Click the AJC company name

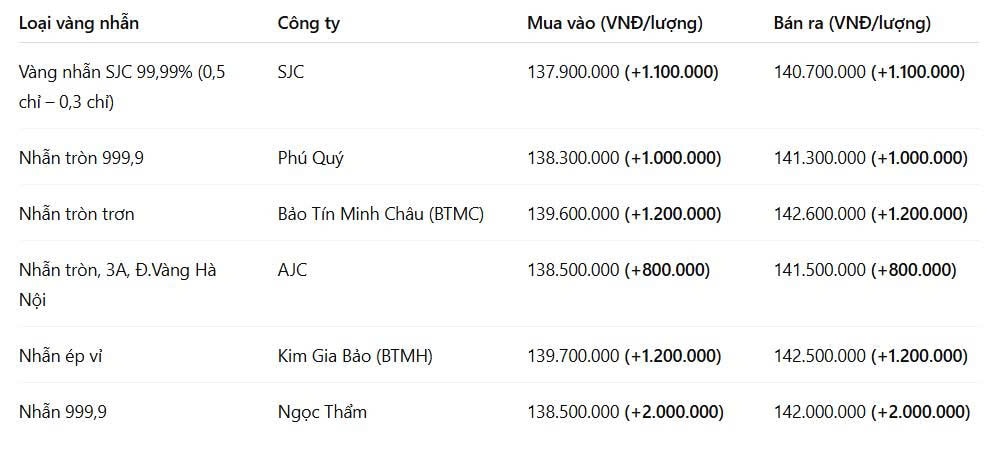(293, 270)
